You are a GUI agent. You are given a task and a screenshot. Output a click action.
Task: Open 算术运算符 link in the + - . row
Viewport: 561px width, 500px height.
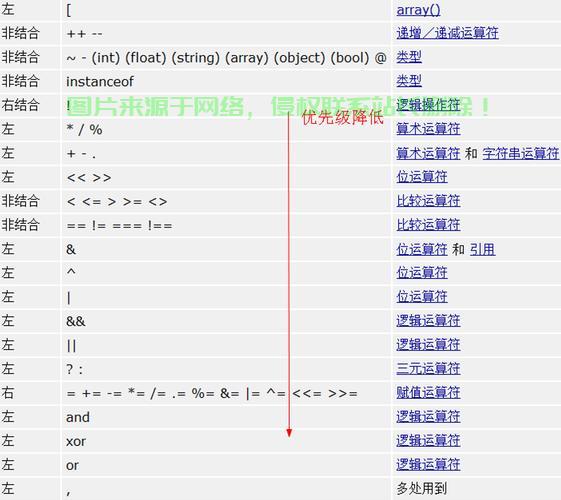tap(428, 153)
